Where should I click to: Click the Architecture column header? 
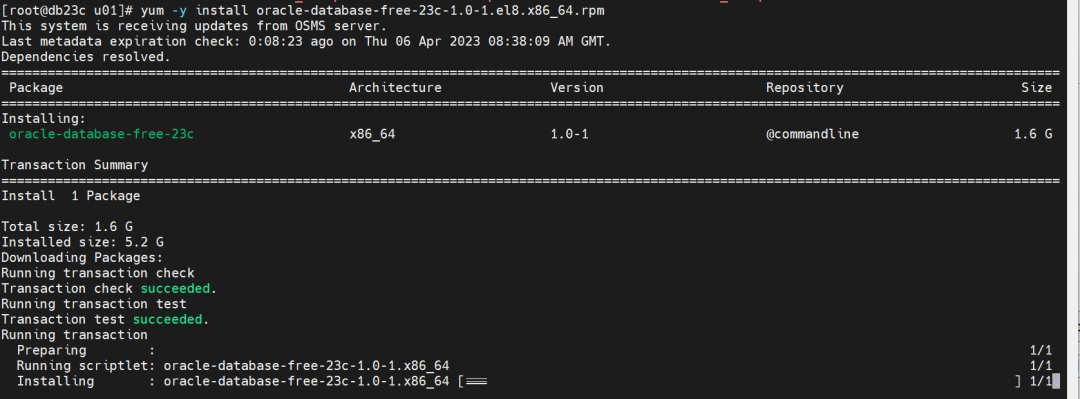tap(395, 88)
